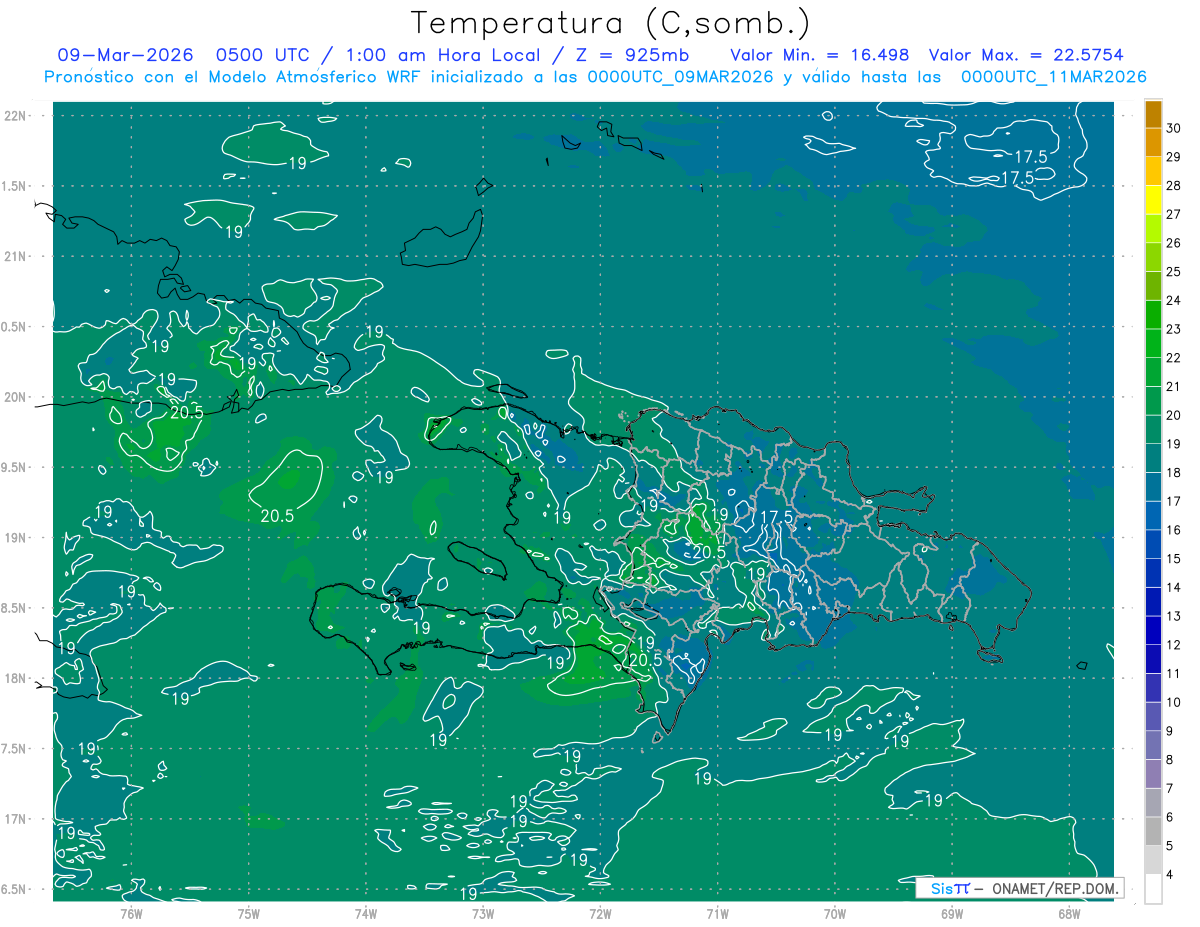Click the 22N latitude axis label
1200x927 pixels.
pyautogui.click(x=16, y=116)
